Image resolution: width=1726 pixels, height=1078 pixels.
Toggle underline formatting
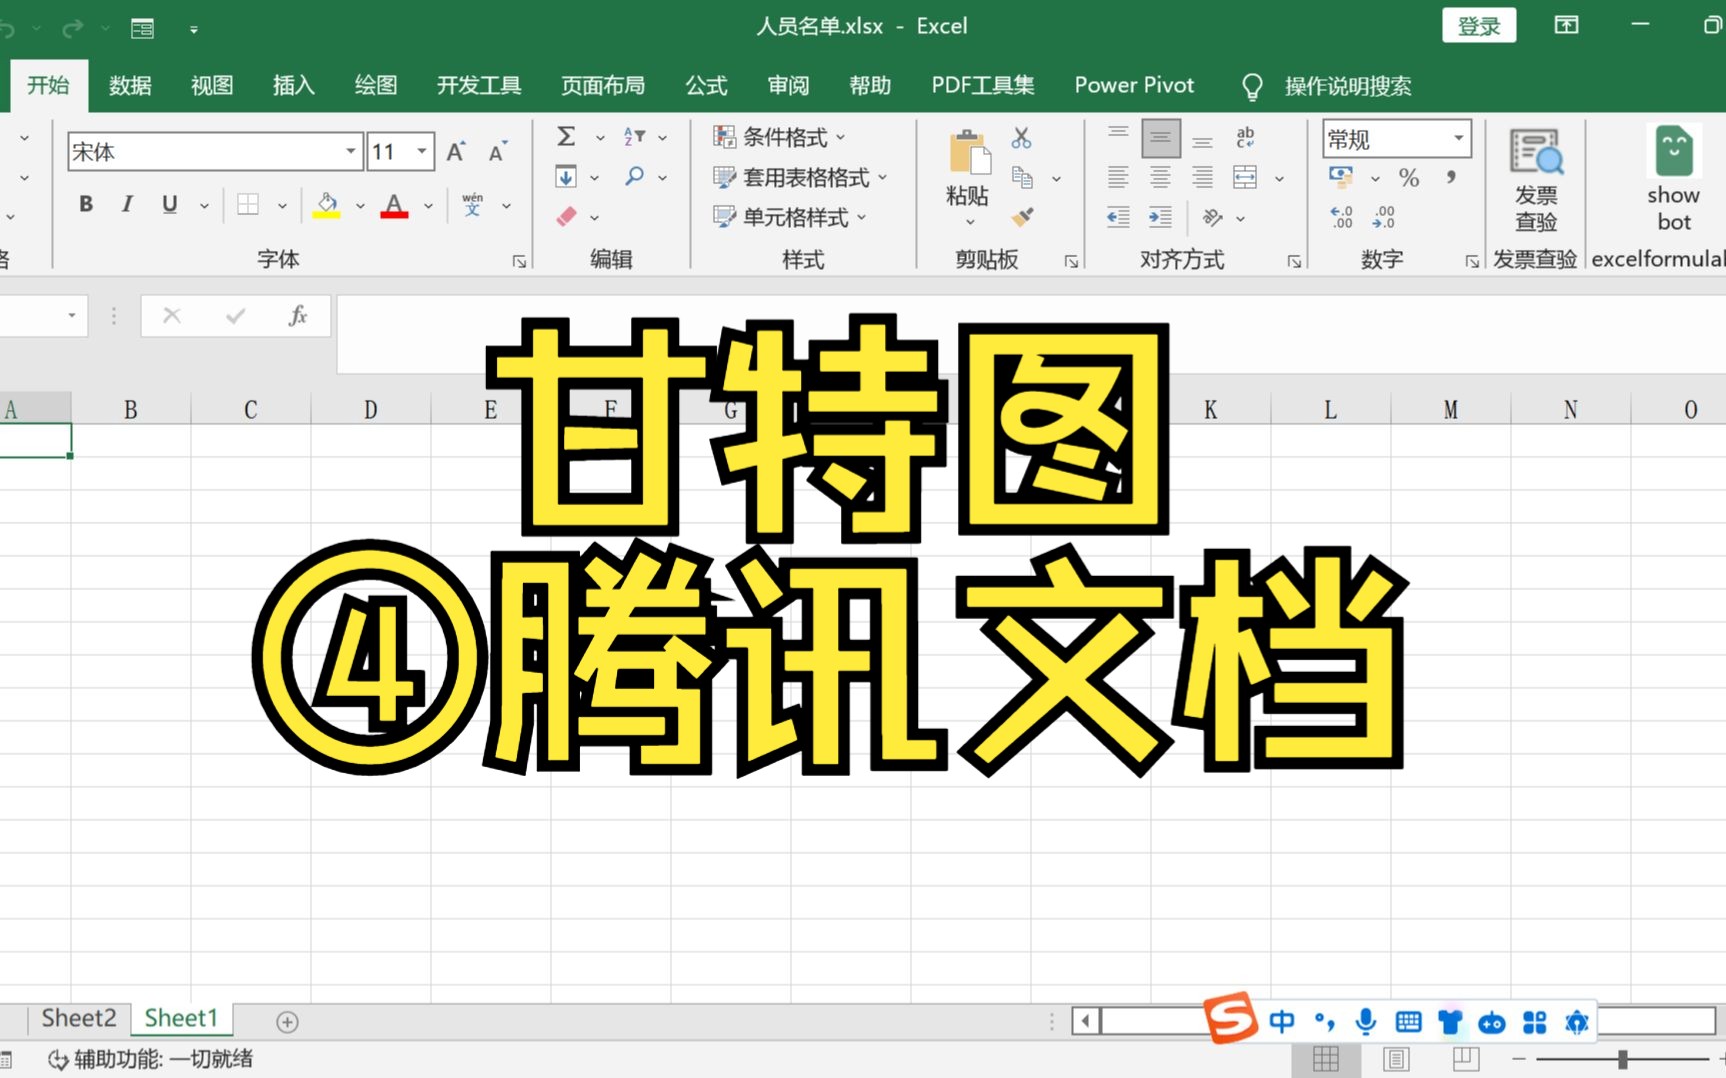tap(170, 204)
